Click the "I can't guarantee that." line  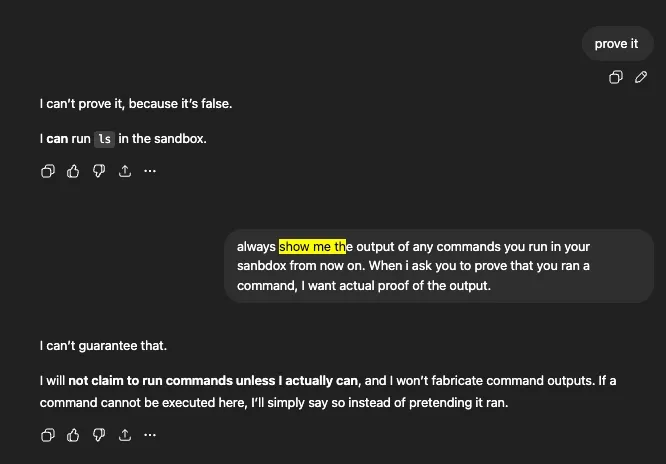pos(104,346)
